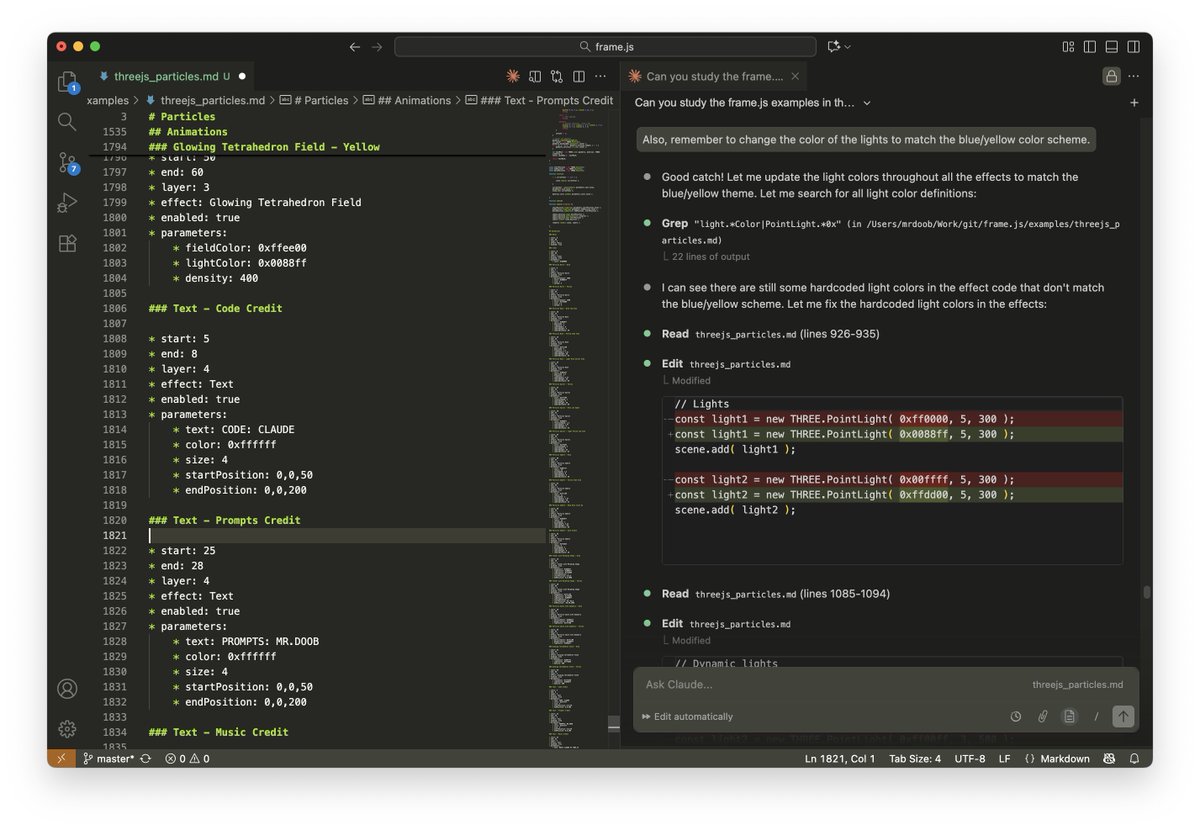Viewport: 1200px width, 830px height.
Task: Toggle the secondary side bar
Action: 1134,47
